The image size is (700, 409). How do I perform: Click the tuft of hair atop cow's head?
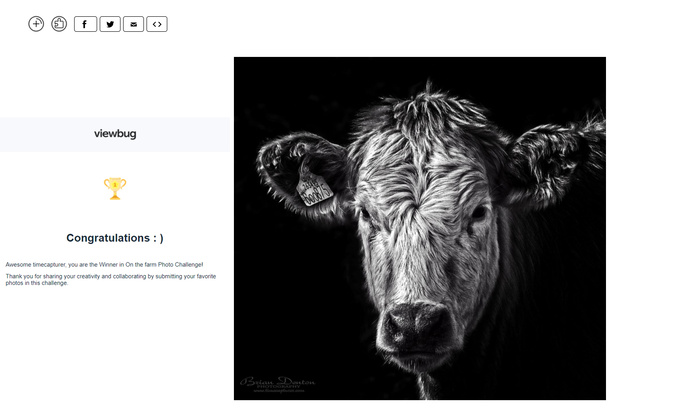click(x=429, y=105)
